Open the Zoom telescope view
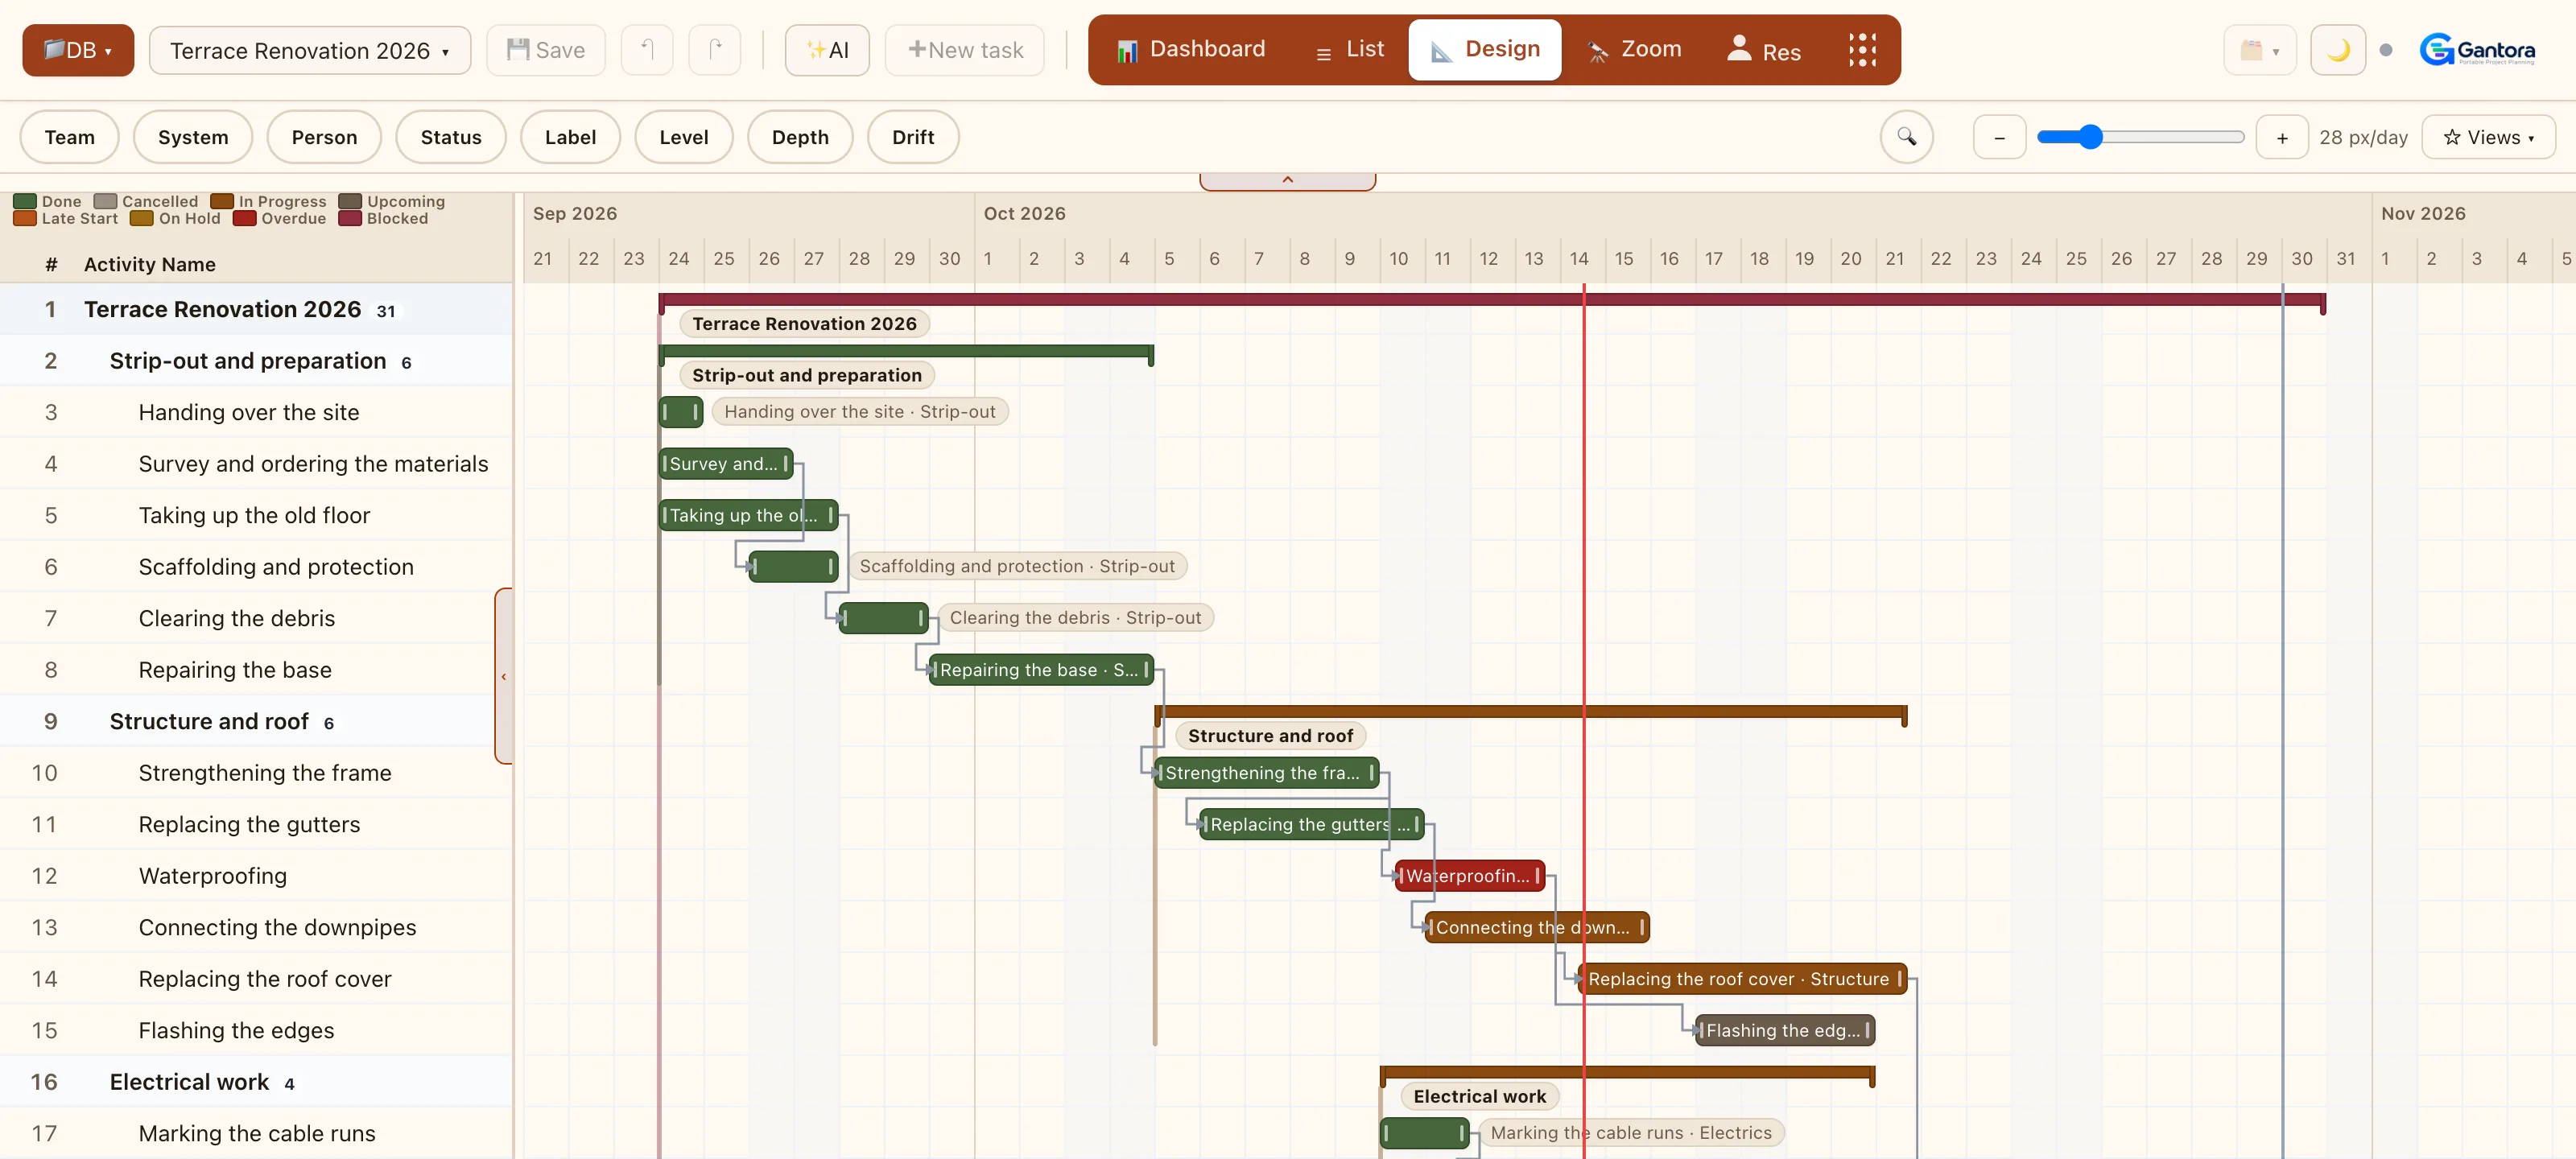 point(1634,49)
